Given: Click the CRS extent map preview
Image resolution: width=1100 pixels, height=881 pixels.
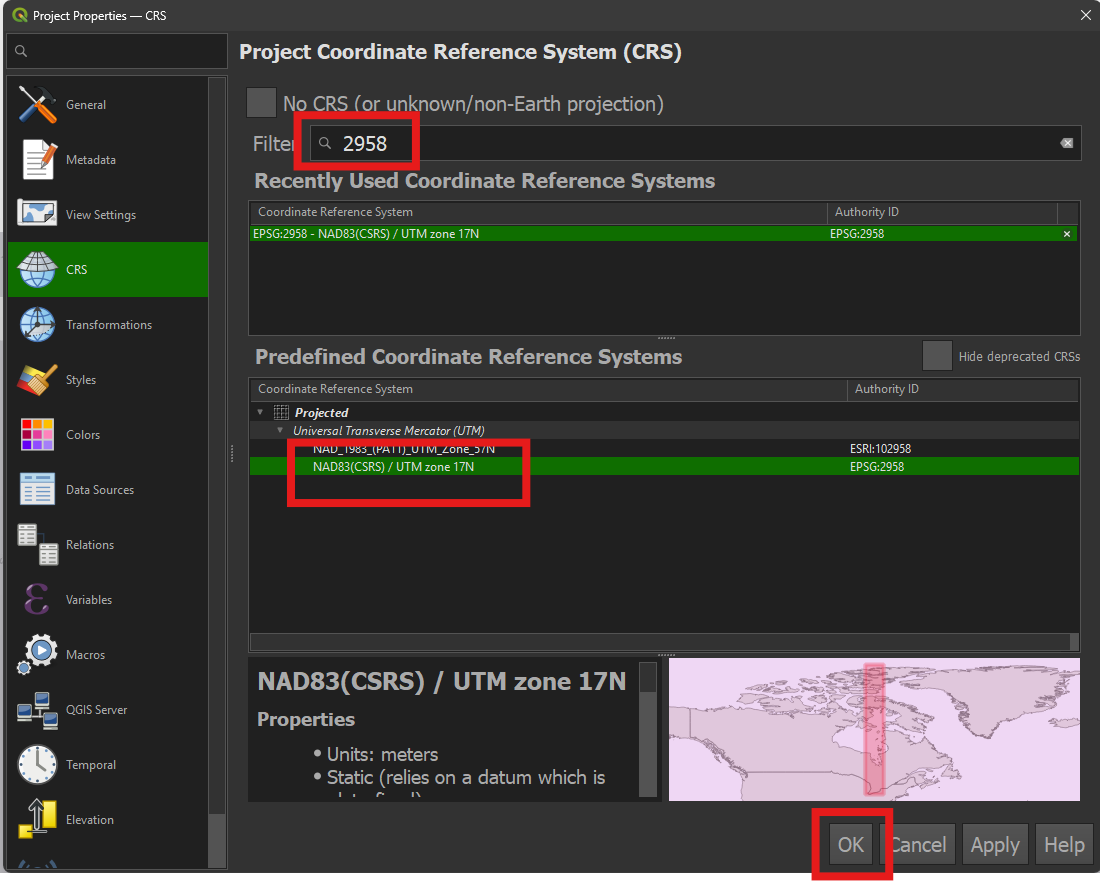Looking at the screenshot, I should (874, 729).
